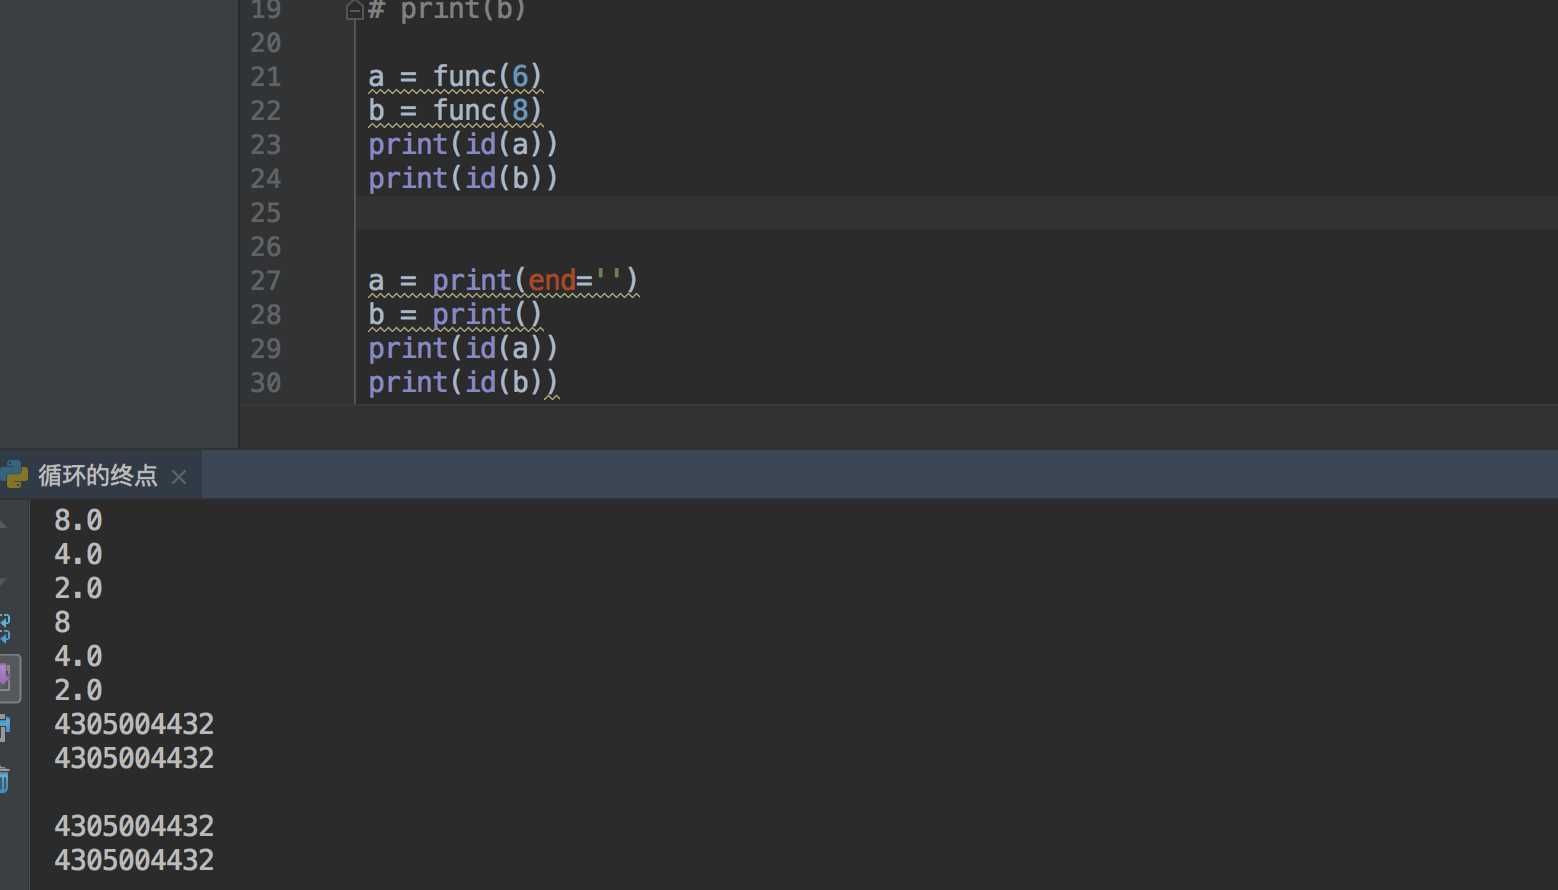Viewport: 1558px width, 890px height.
Task: Click the first '4305004432' output line
Action: (134, 725)
